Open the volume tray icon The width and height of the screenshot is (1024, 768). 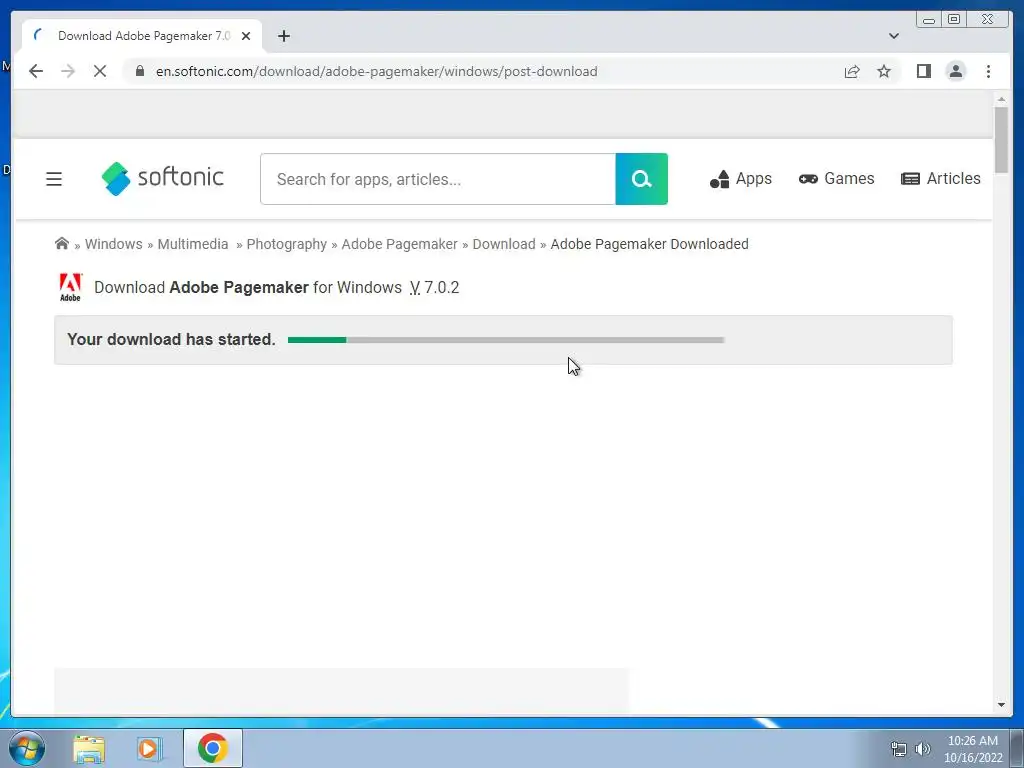tap(923, 749)
